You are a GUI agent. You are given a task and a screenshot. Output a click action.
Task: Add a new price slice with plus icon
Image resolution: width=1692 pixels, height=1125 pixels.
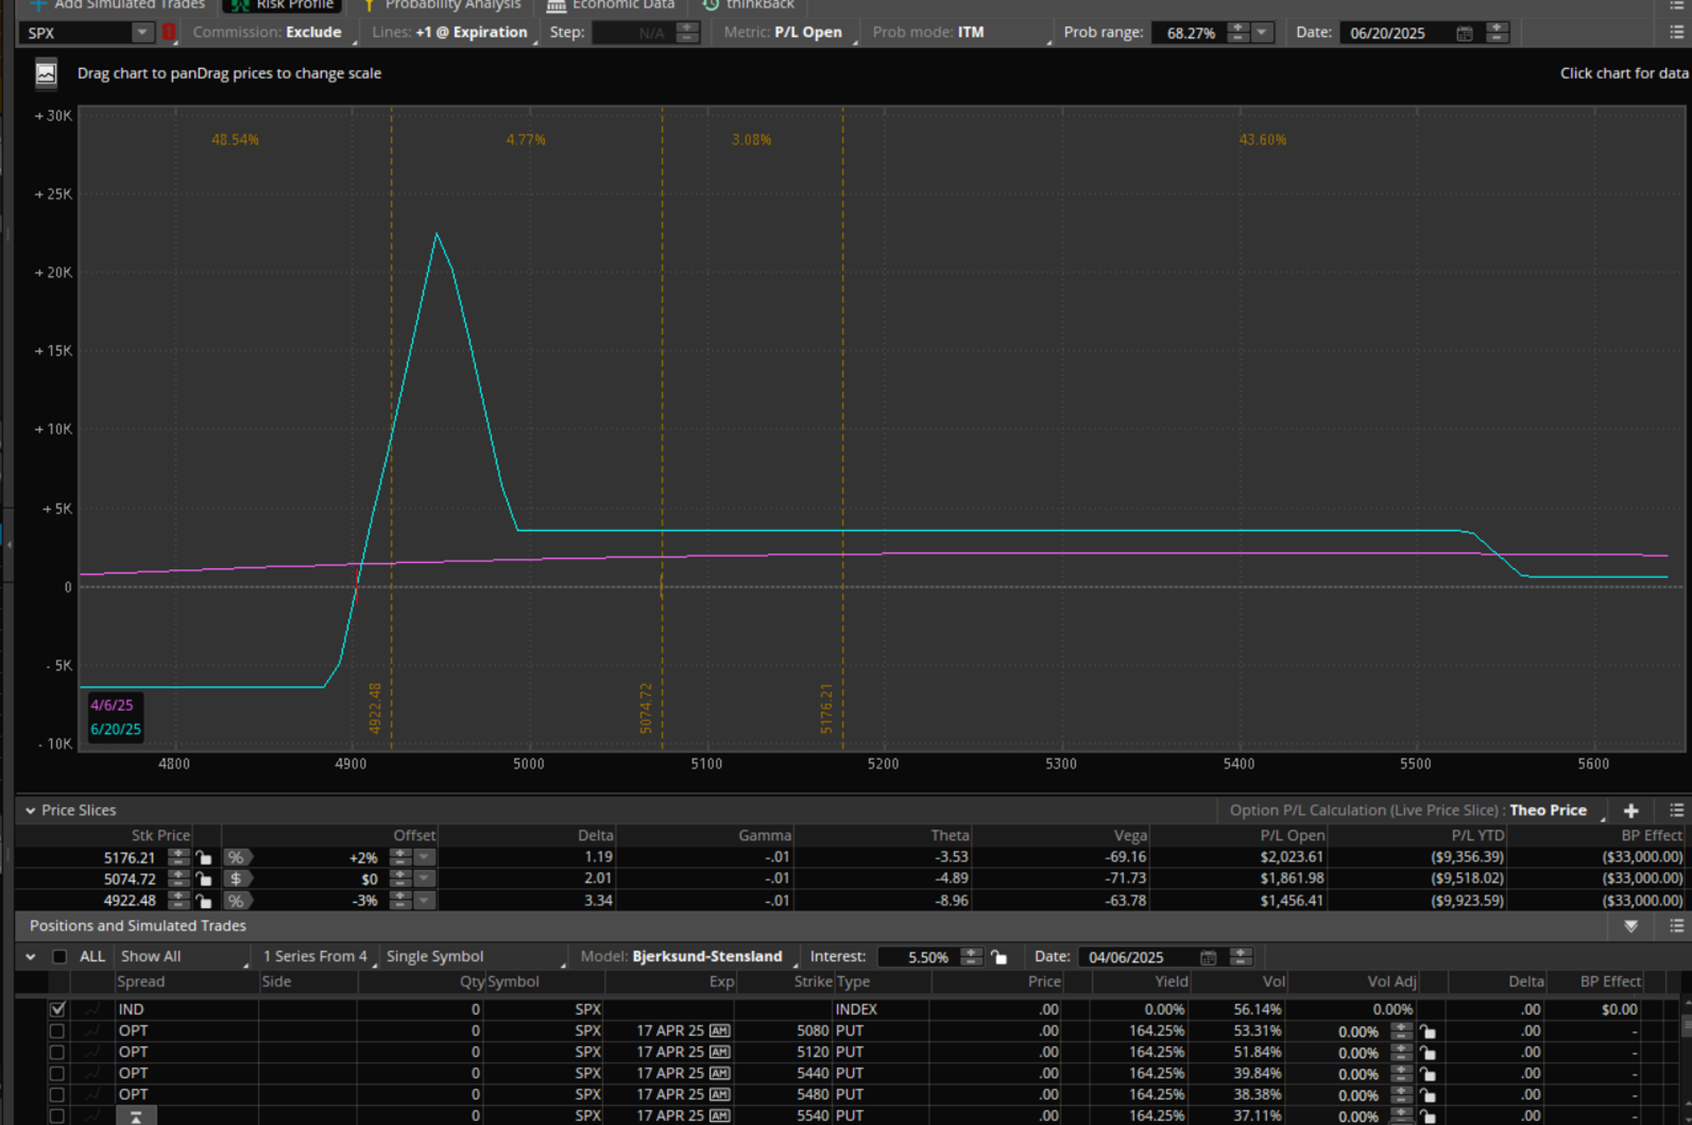click(1631, 811)
